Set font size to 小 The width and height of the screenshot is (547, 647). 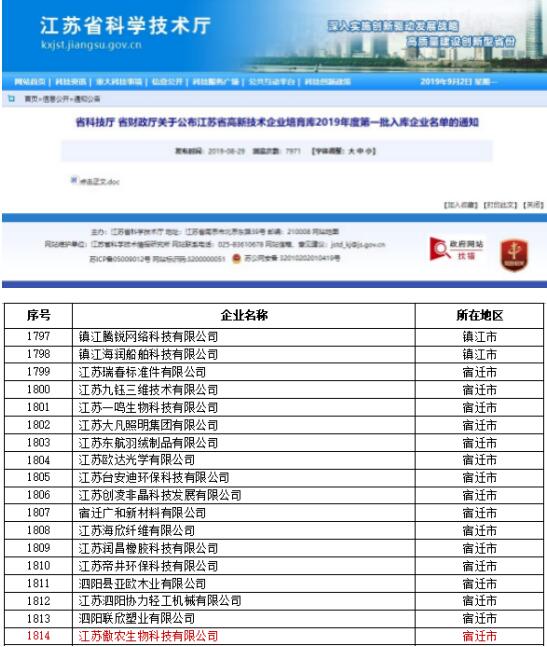click(368, 151)
